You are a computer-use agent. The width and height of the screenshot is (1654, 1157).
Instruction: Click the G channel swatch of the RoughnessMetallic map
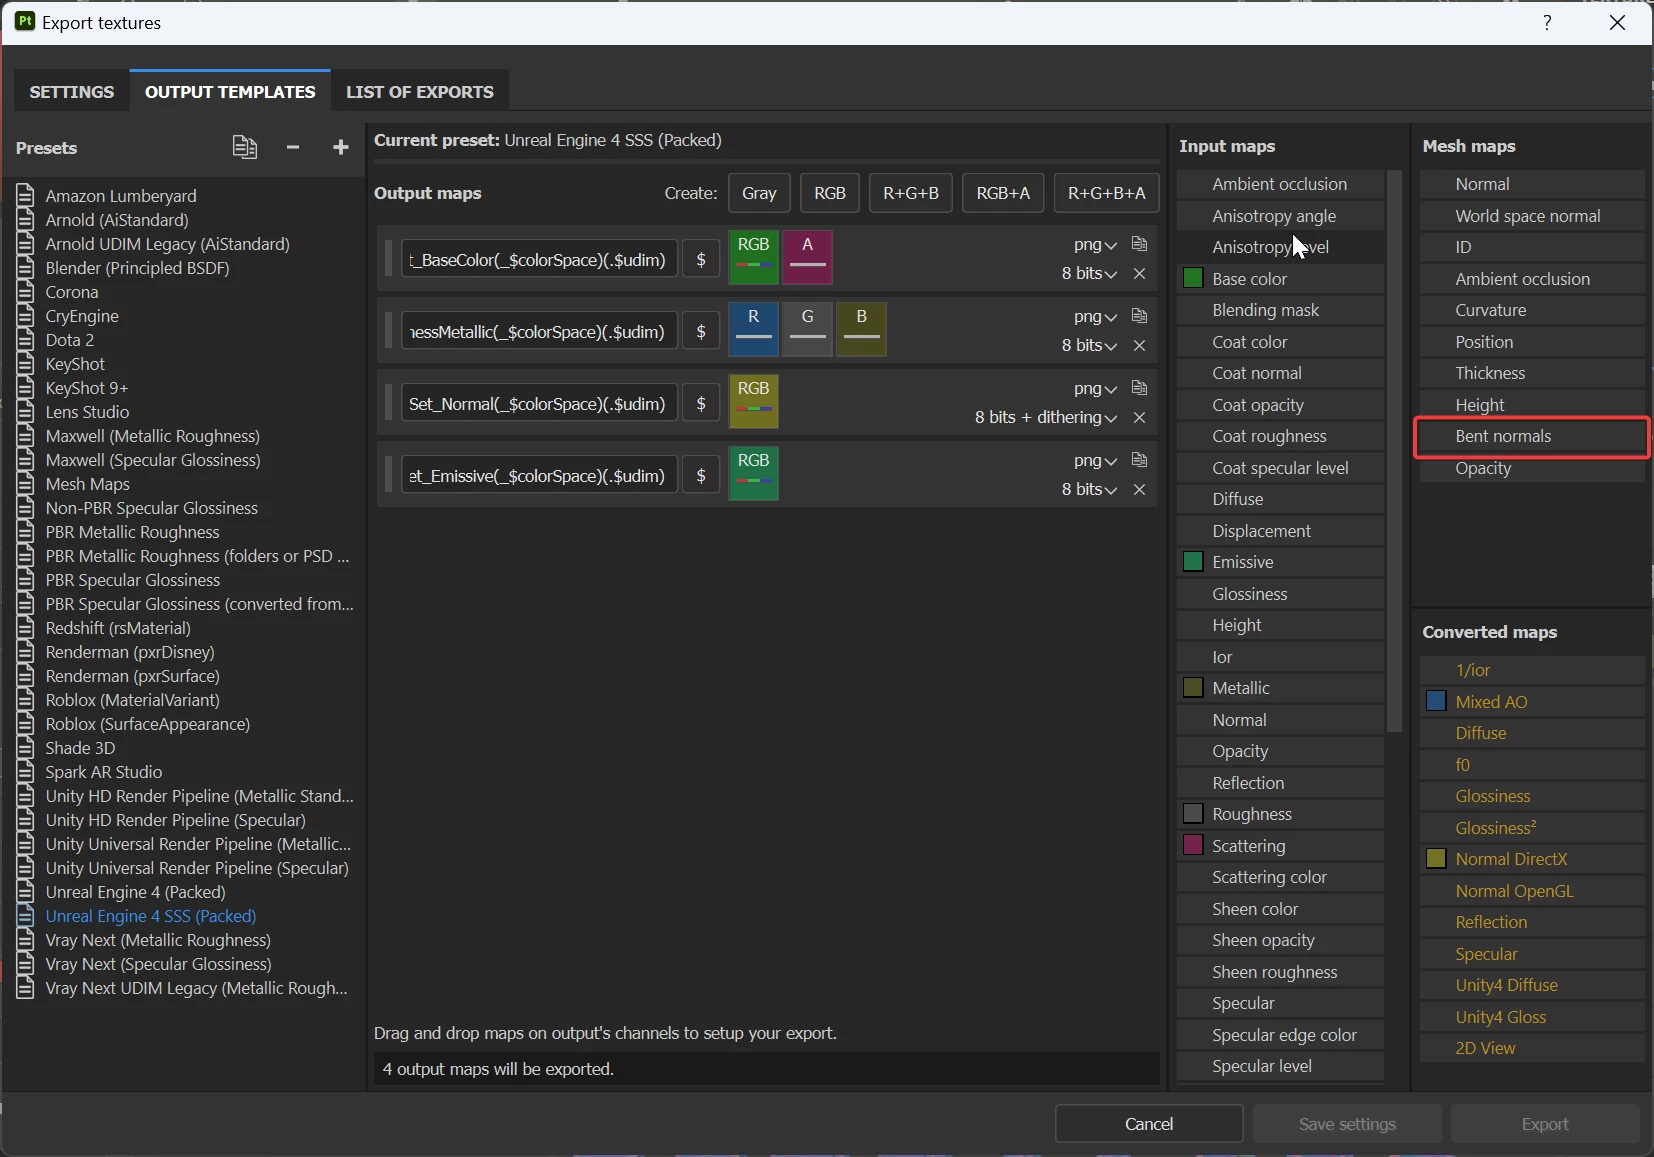[808, 330]
